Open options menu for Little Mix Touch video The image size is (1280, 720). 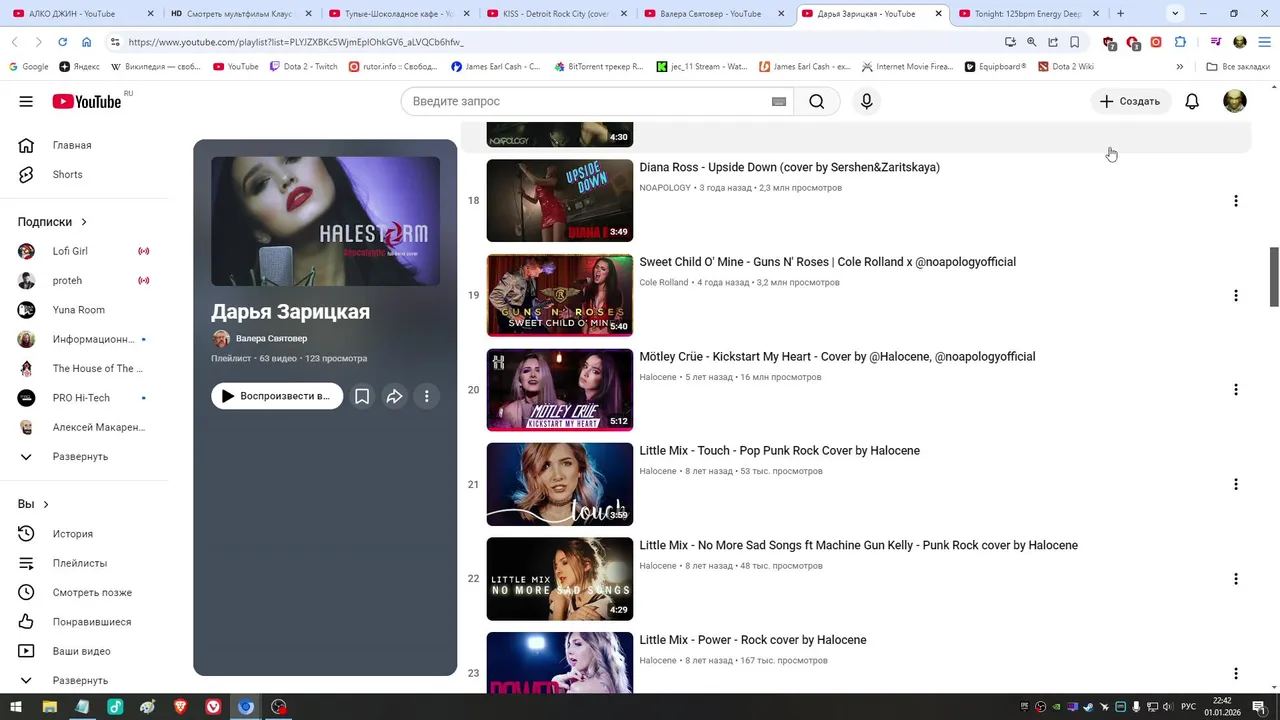coord(1236,485)
